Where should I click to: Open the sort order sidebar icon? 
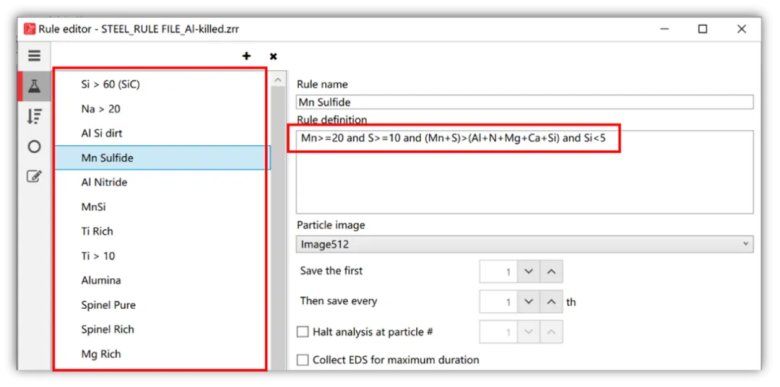[34, 116]
